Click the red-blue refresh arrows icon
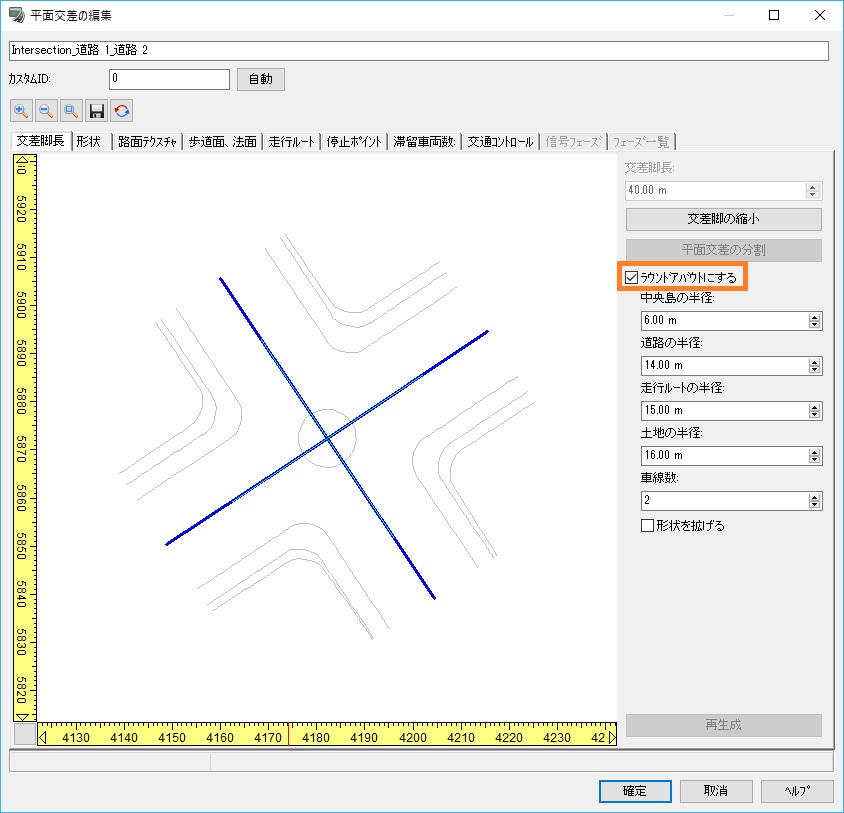 tap(122, 111)
